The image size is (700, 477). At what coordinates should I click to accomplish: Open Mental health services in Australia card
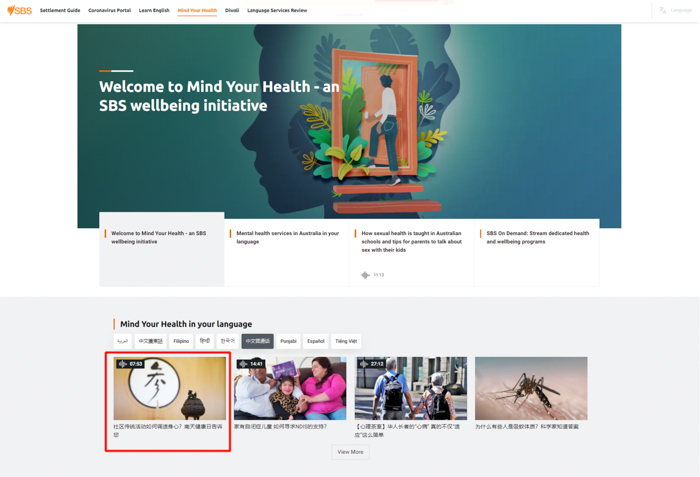coord(287,252)
